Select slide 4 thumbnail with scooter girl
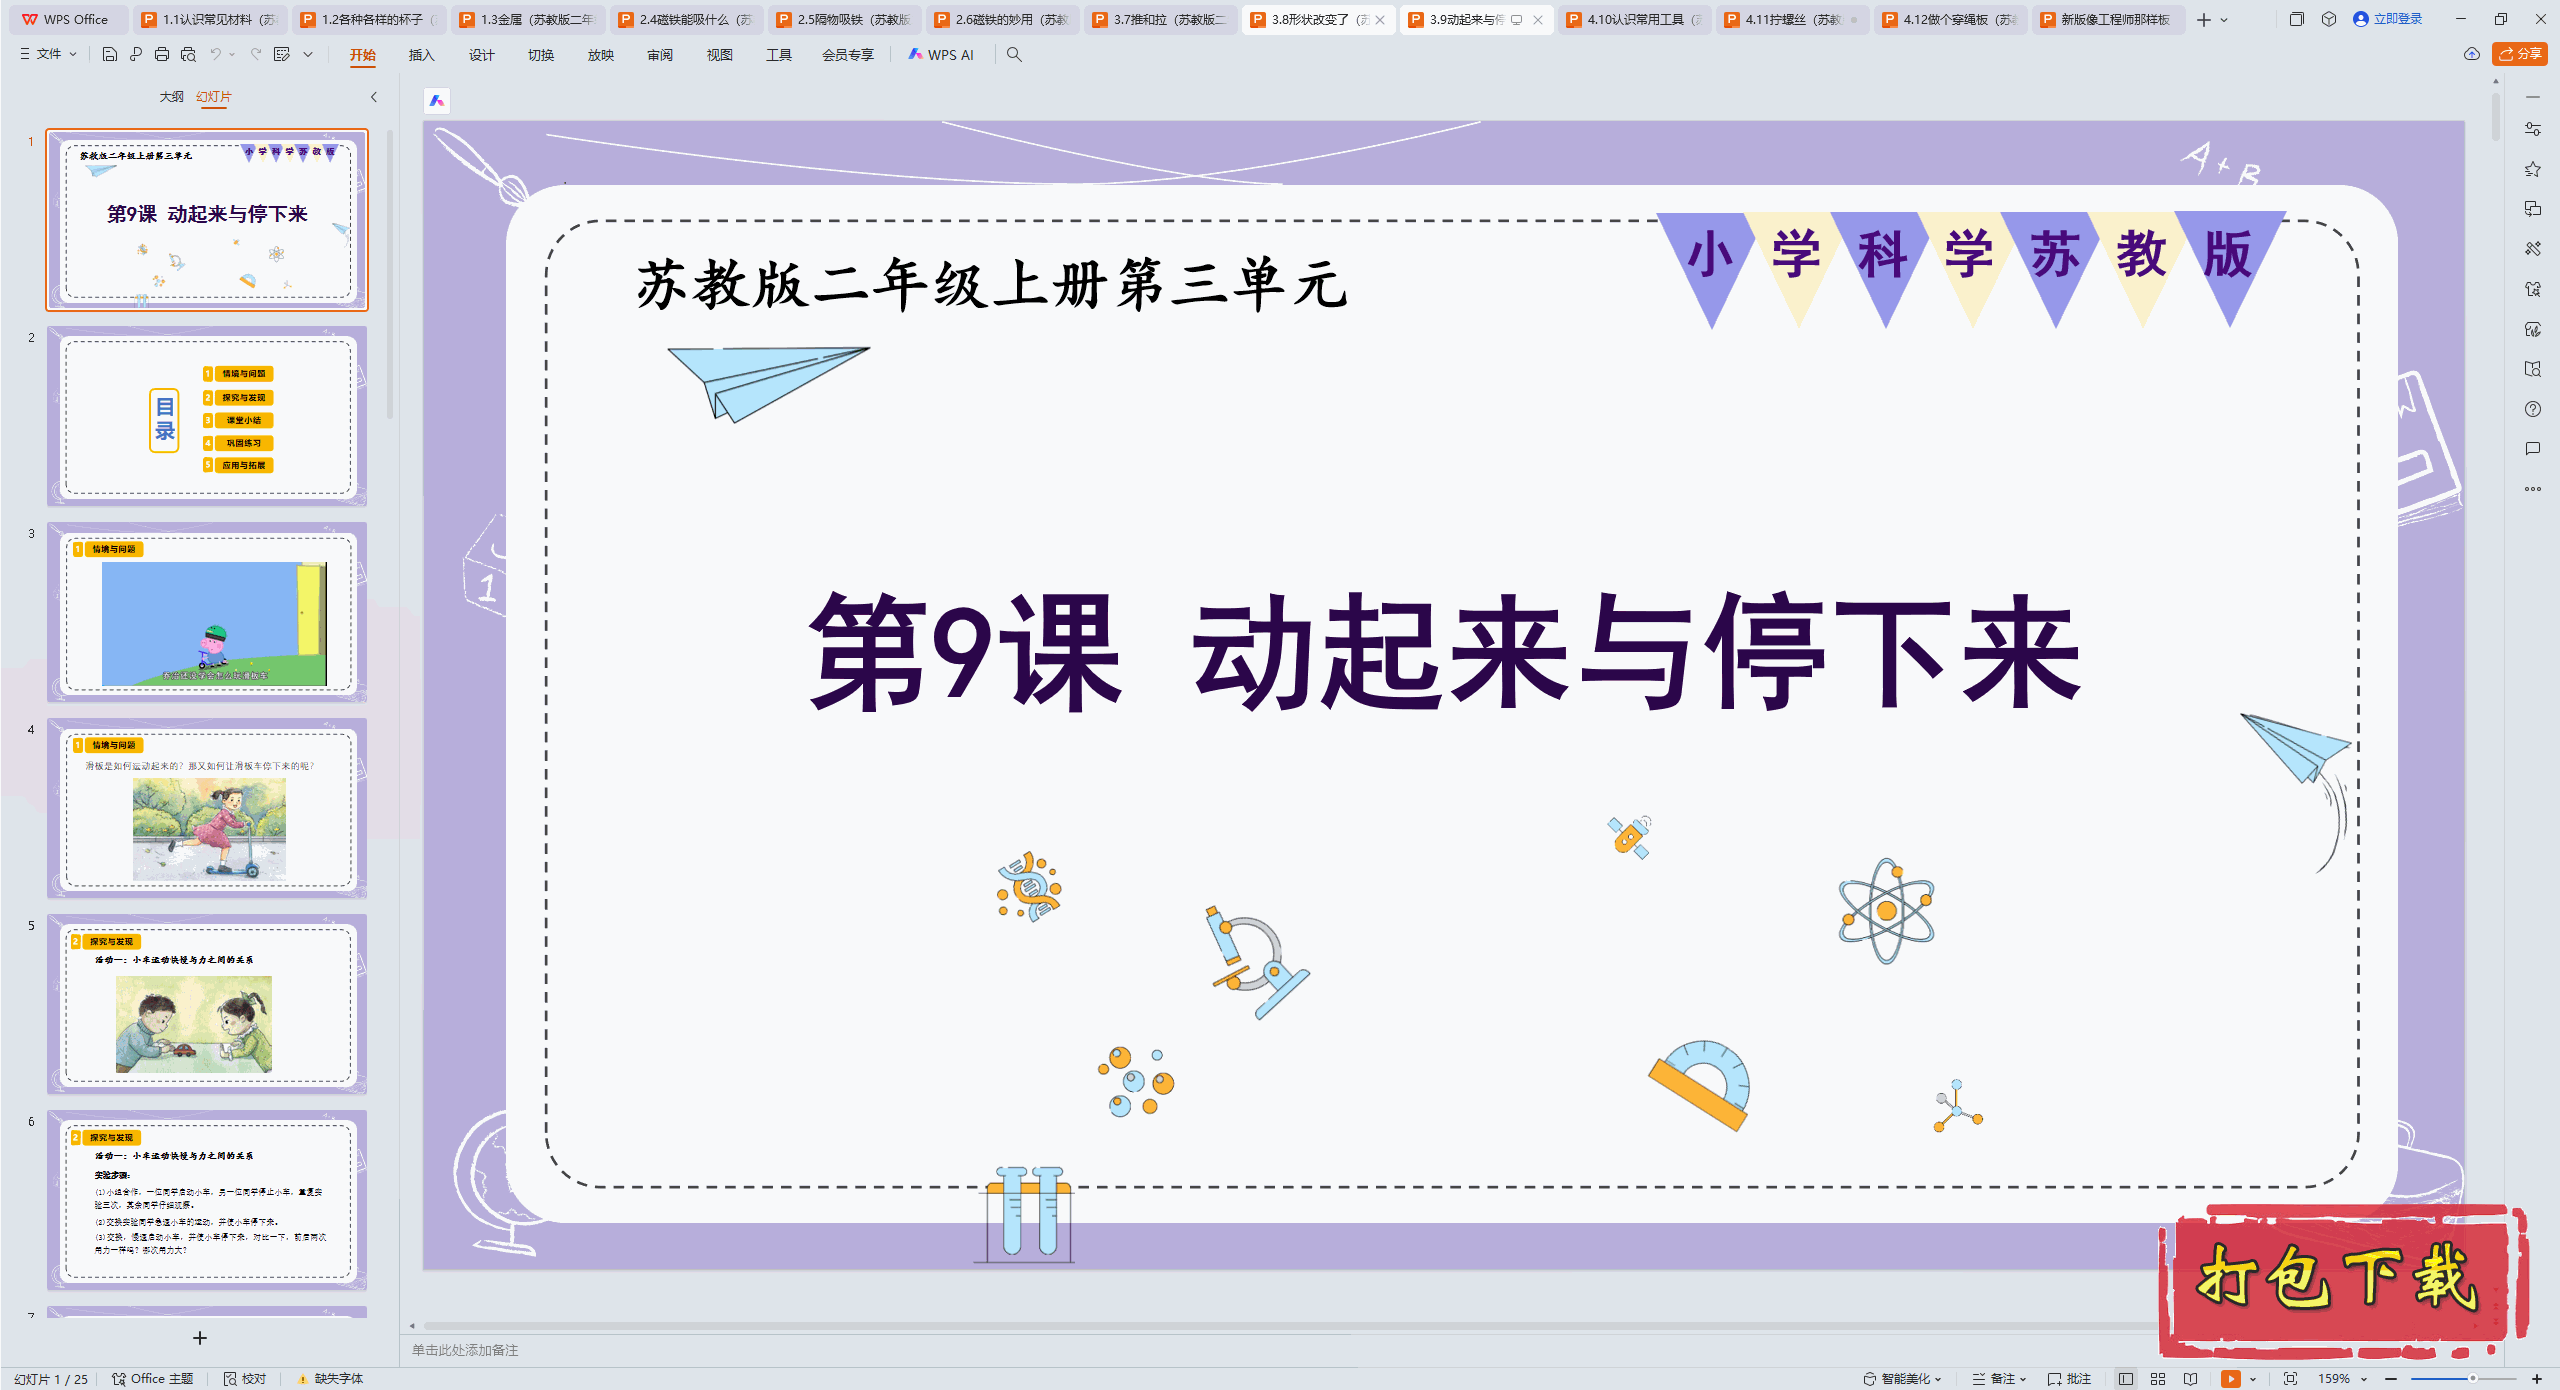Image resolution: width=2560 pixels, height=1390 pixels. point(208,807)
